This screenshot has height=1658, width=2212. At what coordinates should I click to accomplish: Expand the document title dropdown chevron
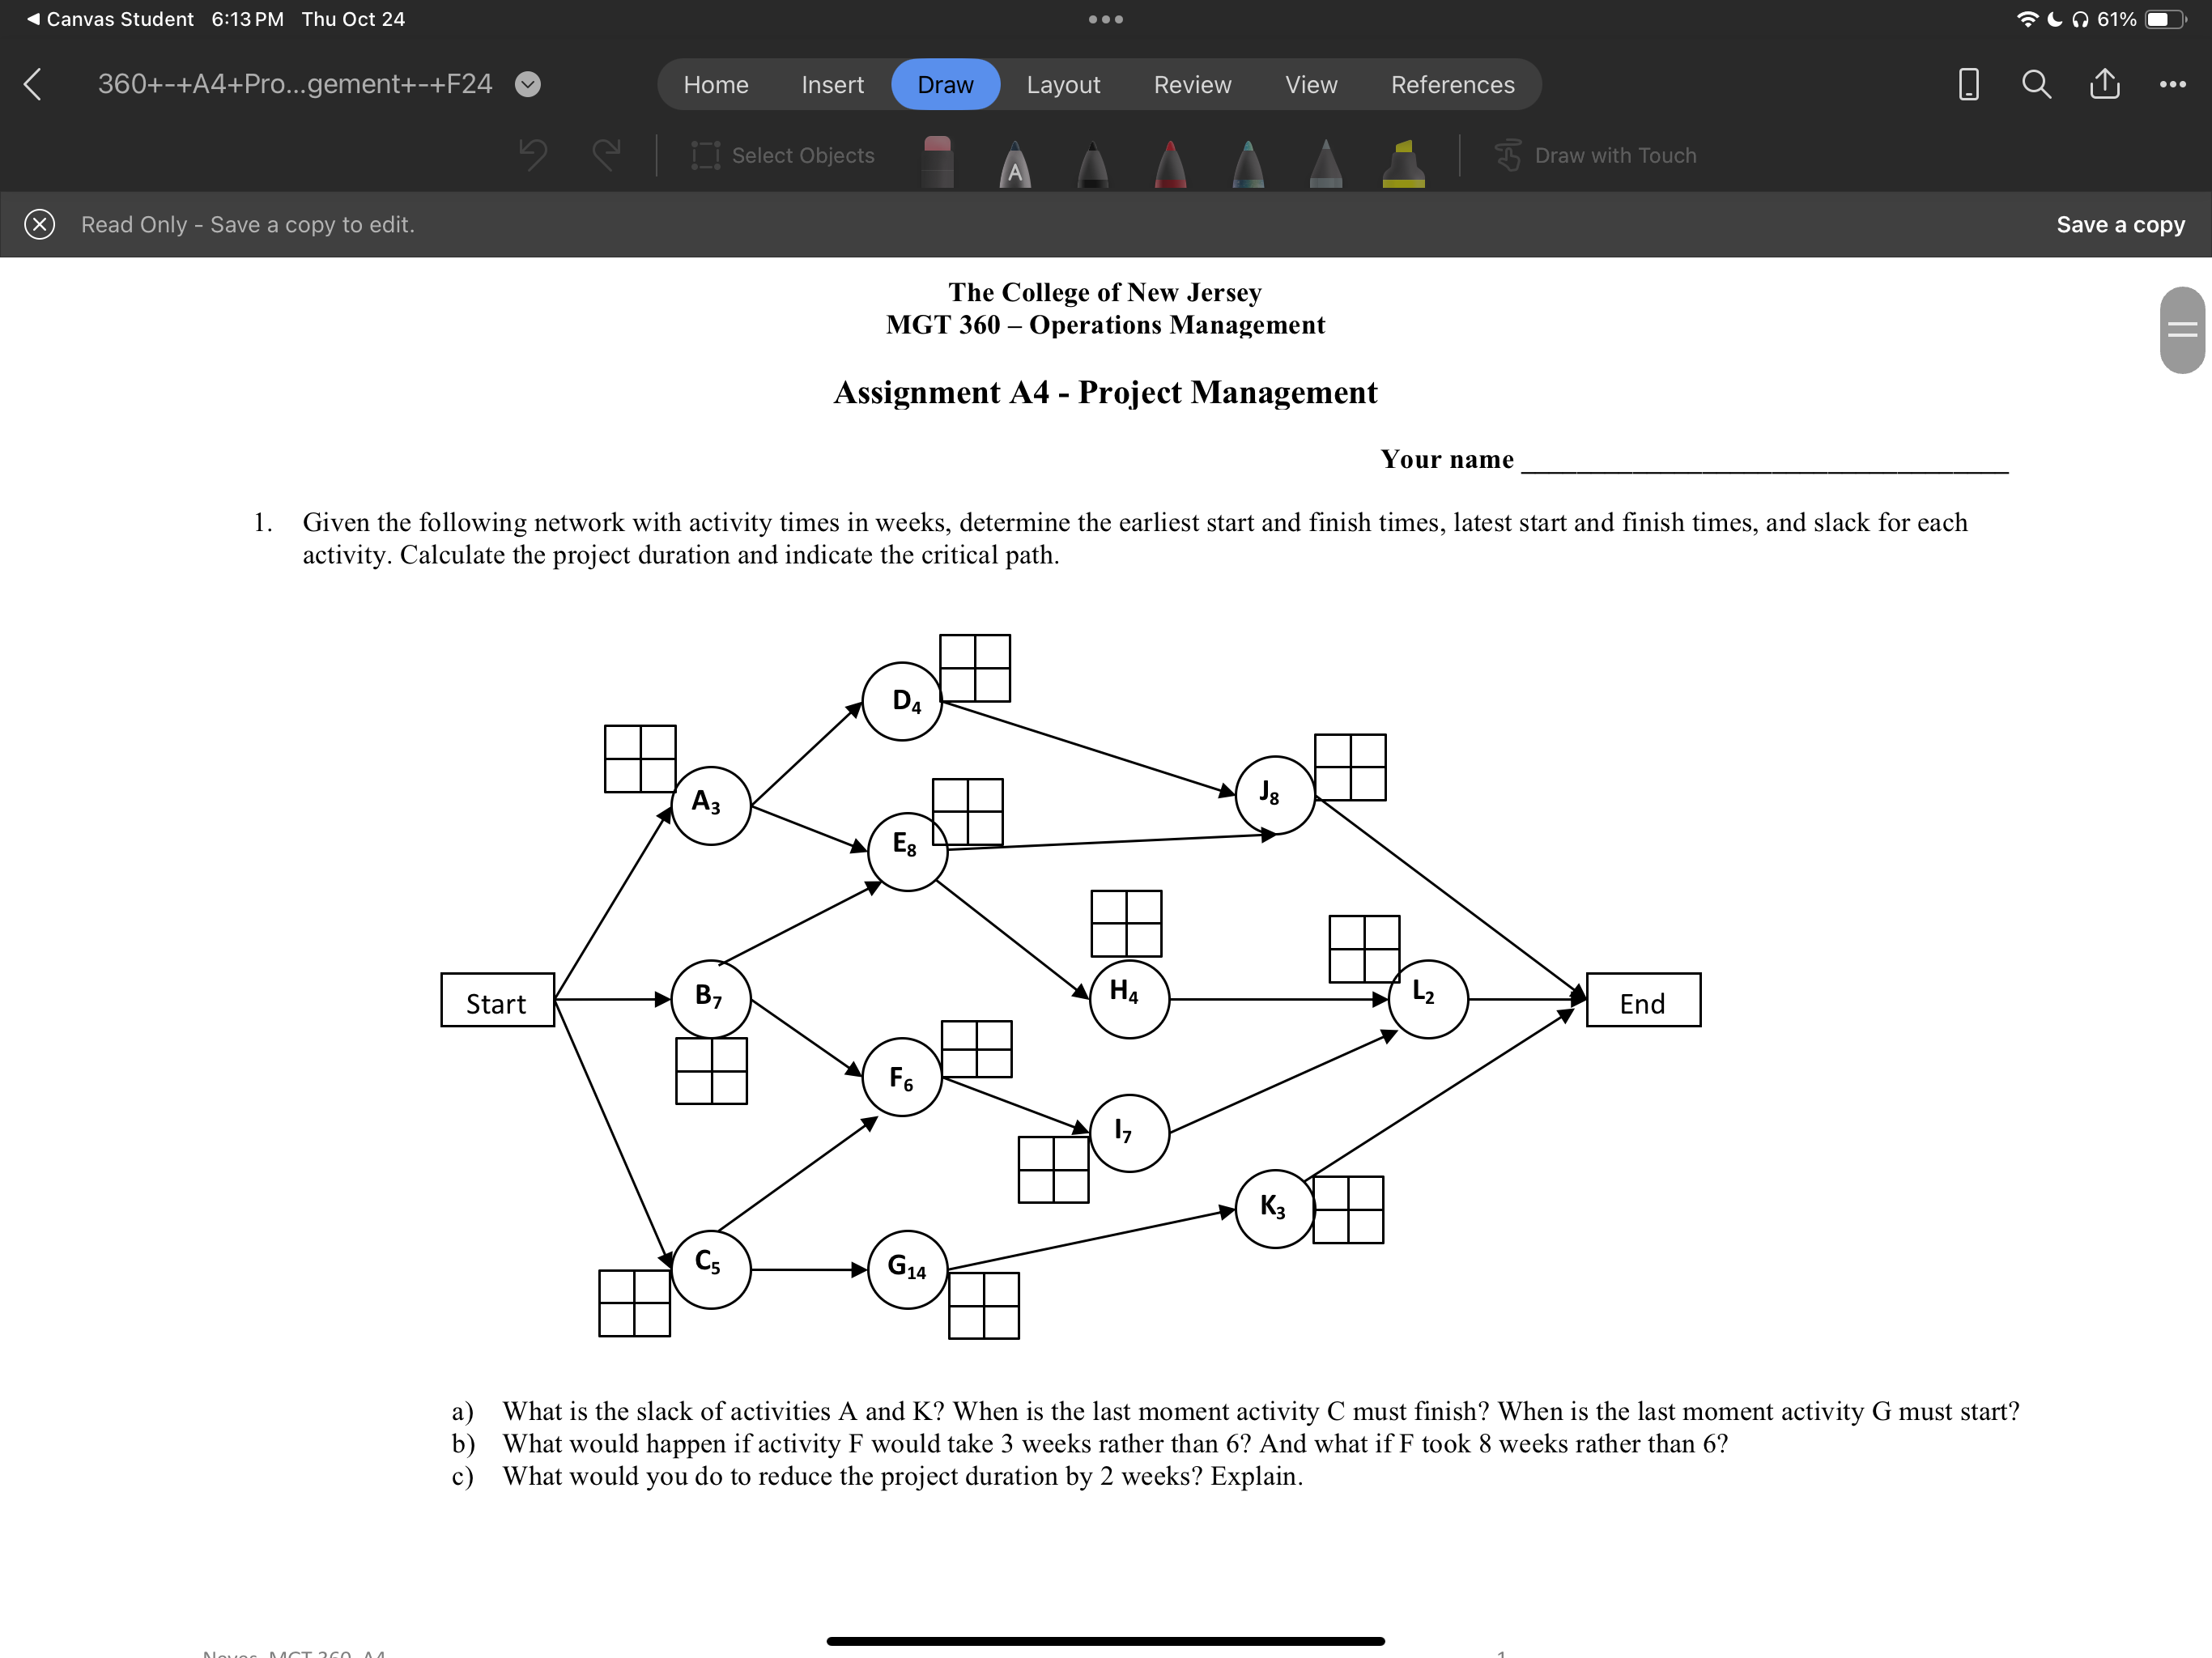(x=528, y=84)
